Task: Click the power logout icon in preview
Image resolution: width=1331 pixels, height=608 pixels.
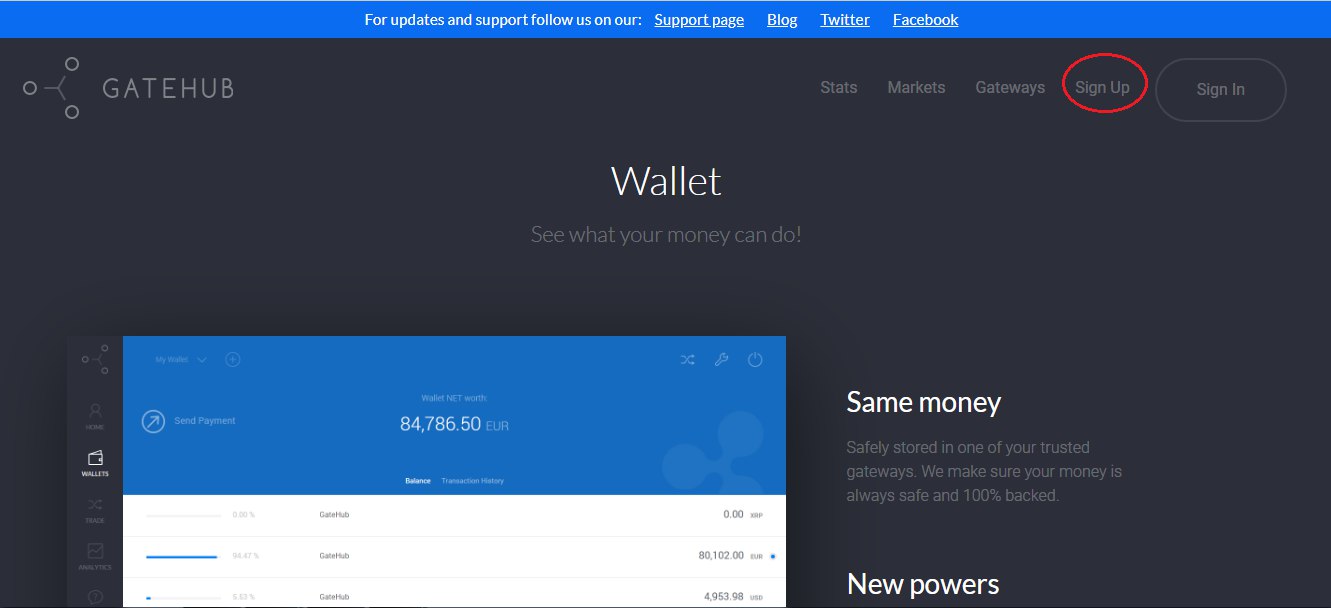Action: [x=755, y=360]
